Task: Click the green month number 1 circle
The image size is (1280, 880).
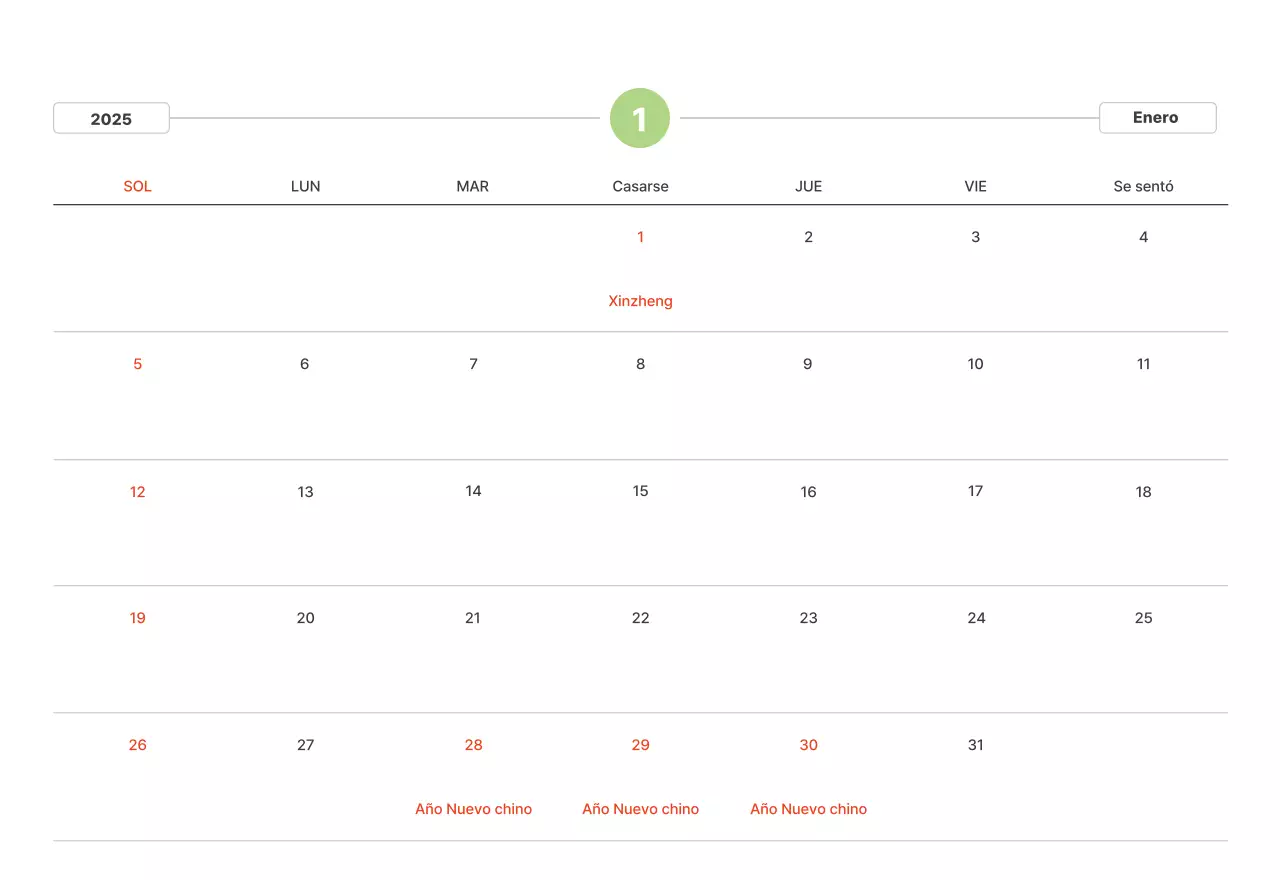Action: [640, 118]
